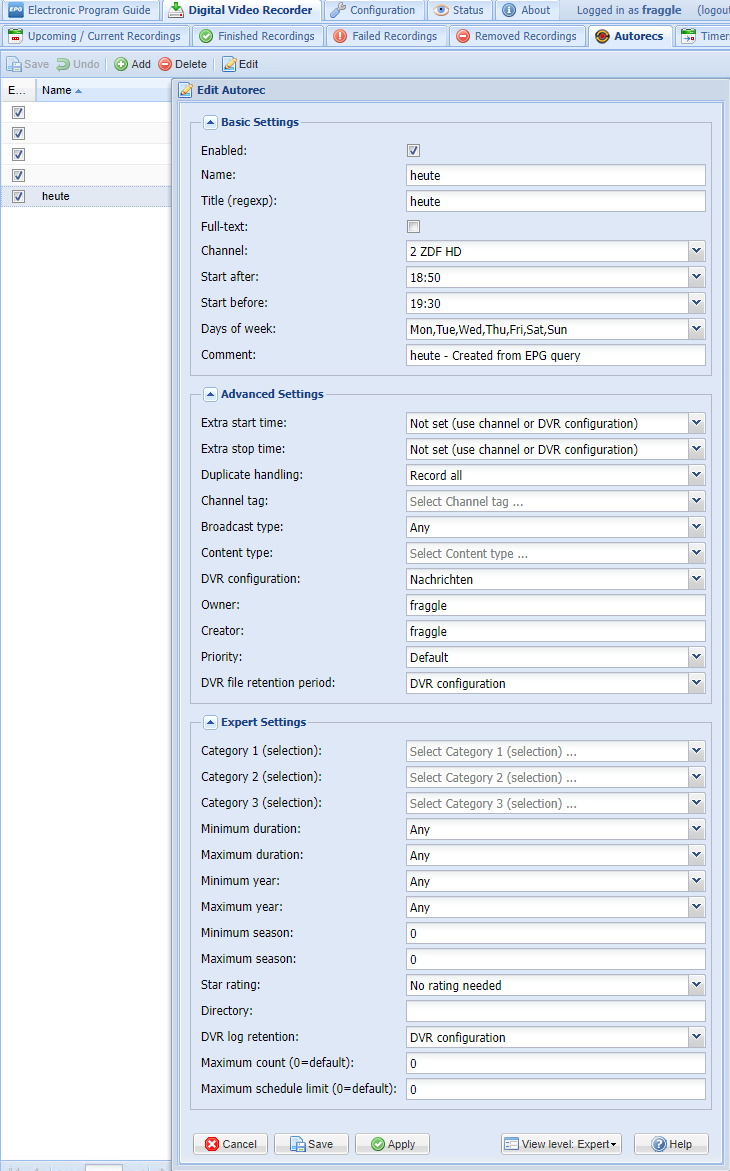Click the Edit toolbar button
Screen dimensions: 730x1171
(241, 64)
